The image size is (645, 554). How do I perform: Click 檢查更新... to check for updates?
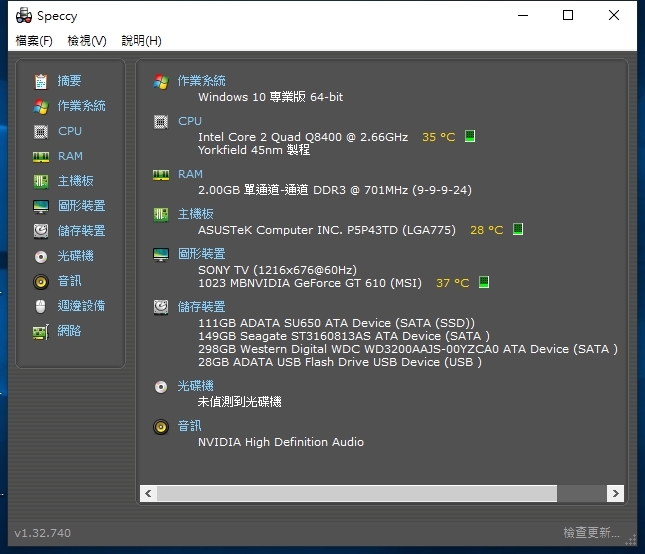pyautogui.click(x=591, y=533)
